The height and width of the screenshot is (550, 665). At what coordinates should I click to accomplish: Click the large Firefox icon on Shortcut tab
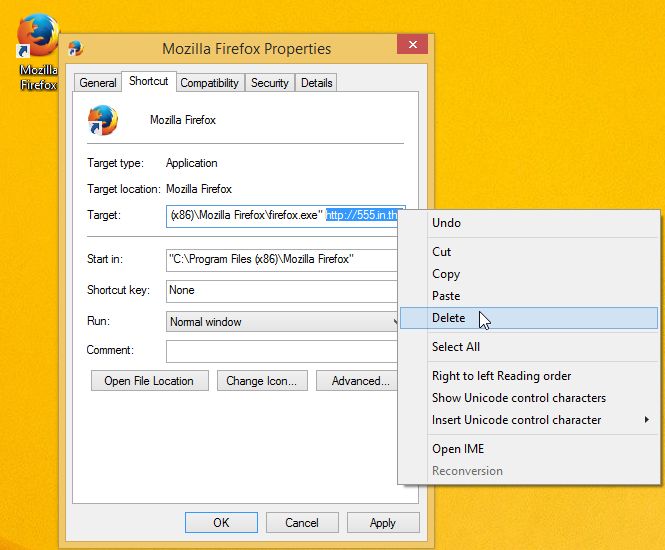102,120
